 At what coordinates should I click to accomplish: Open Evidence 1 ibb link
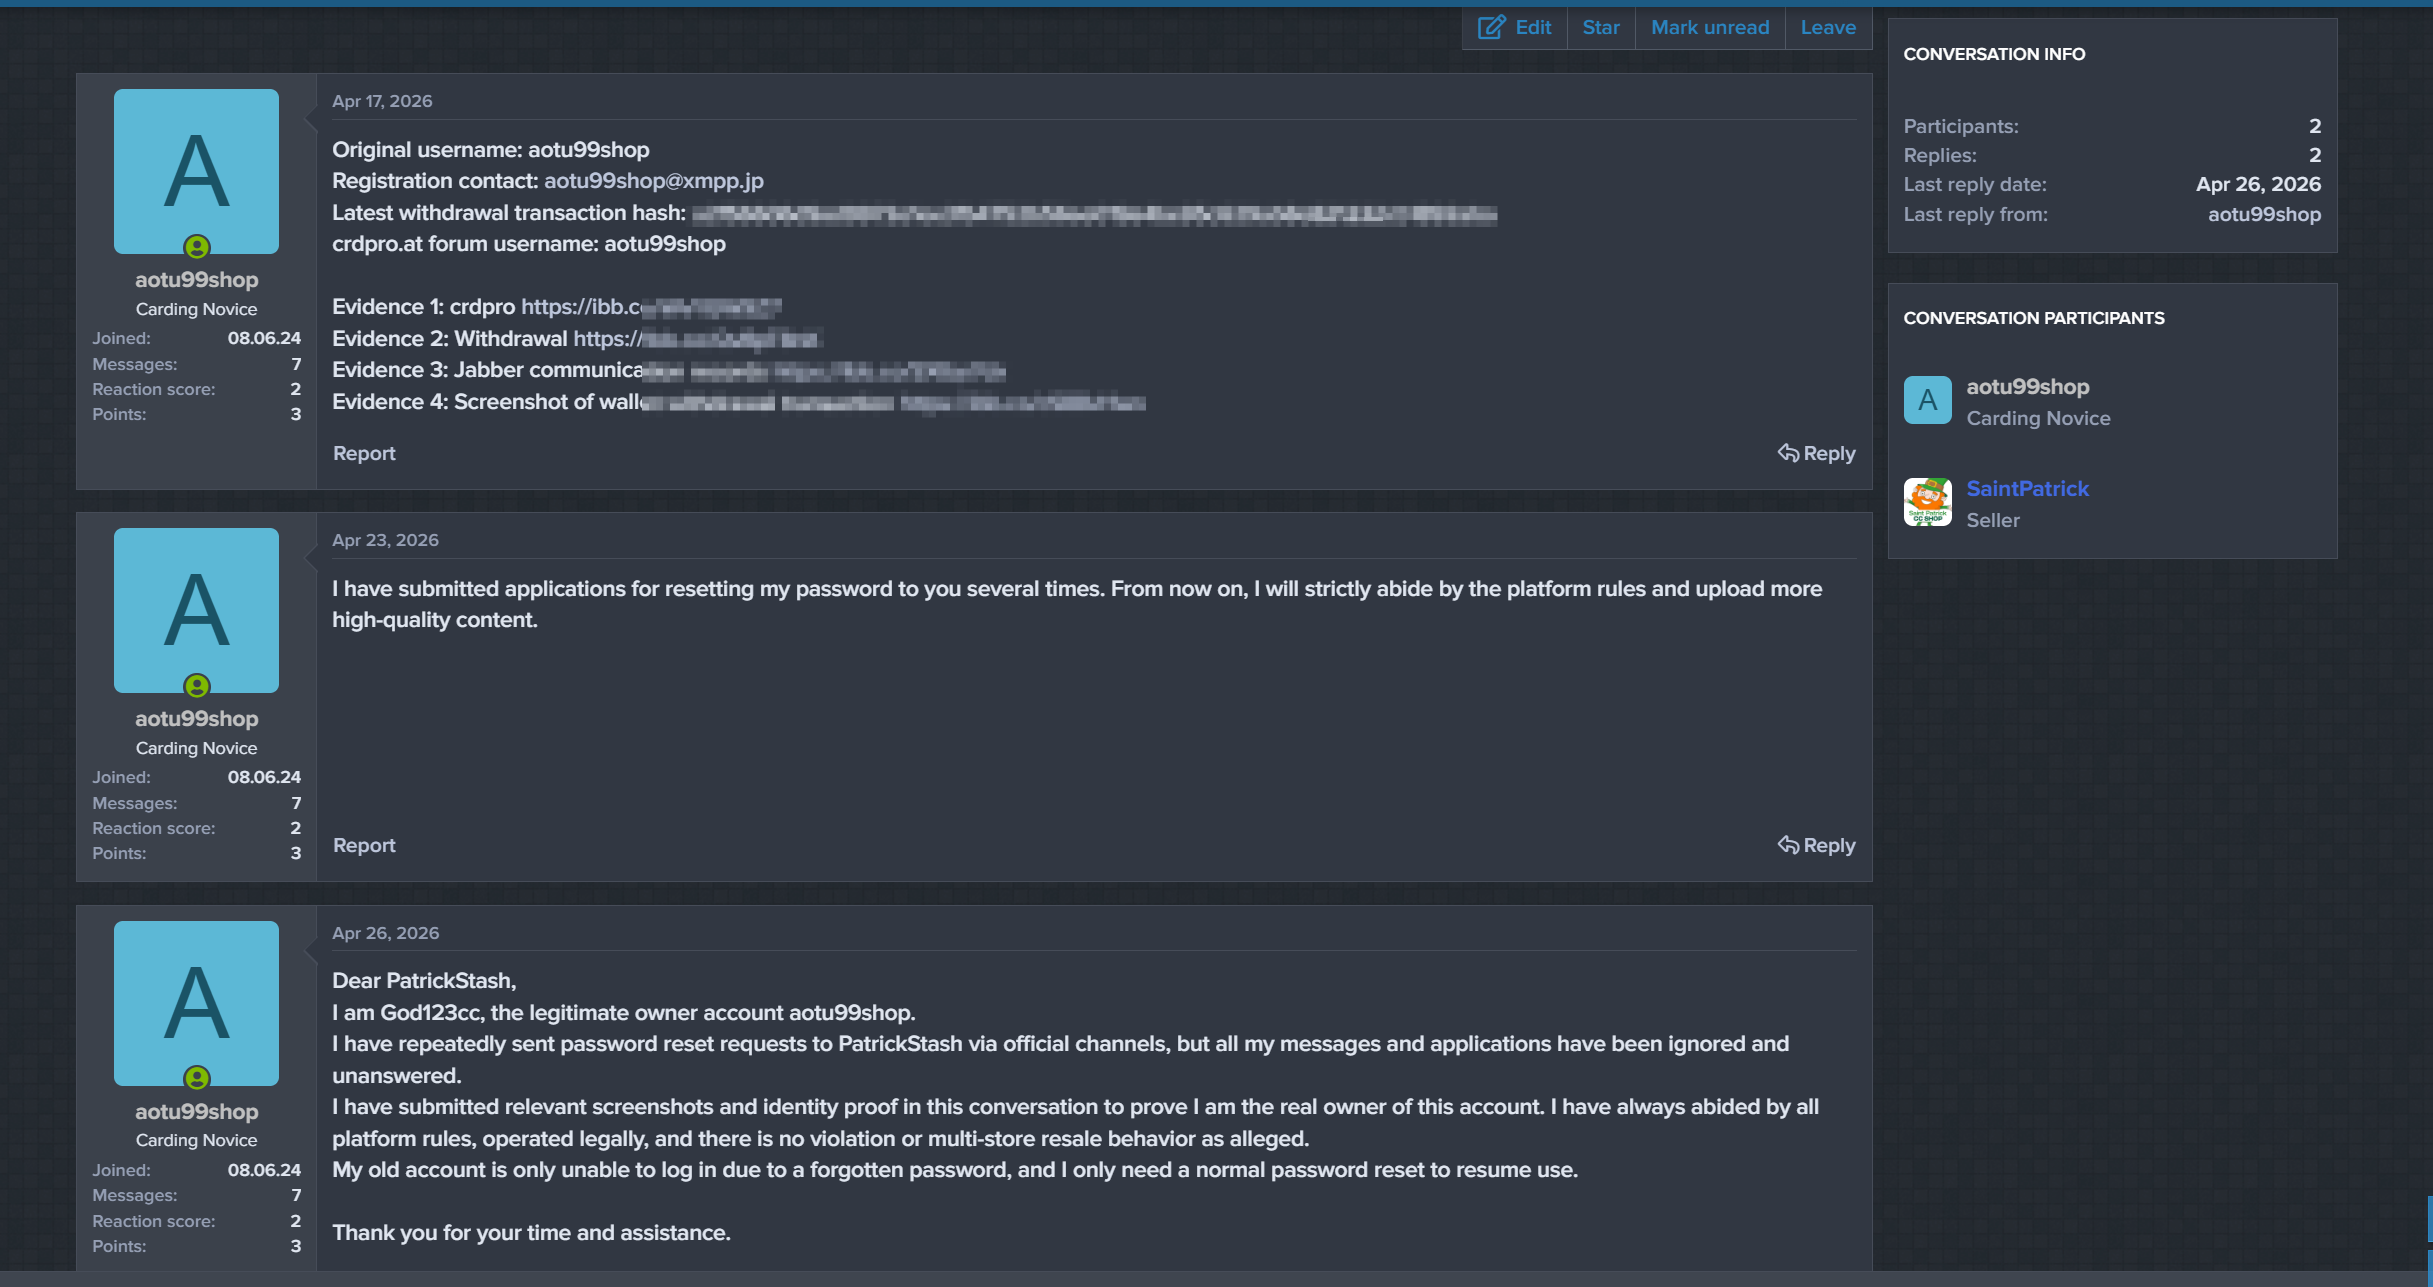coord(650,307)
